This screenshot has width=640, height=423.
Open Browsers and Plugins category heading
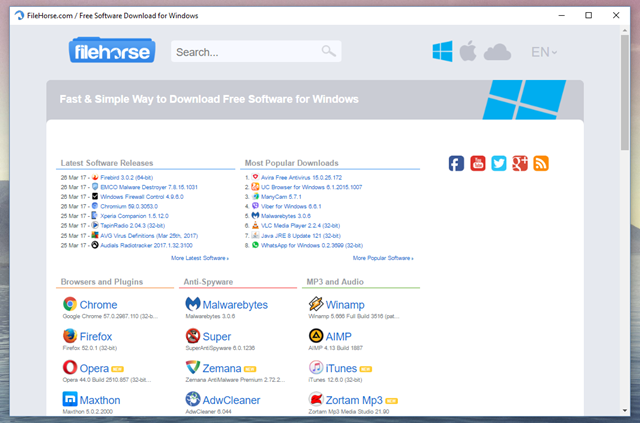pos(102,282)
